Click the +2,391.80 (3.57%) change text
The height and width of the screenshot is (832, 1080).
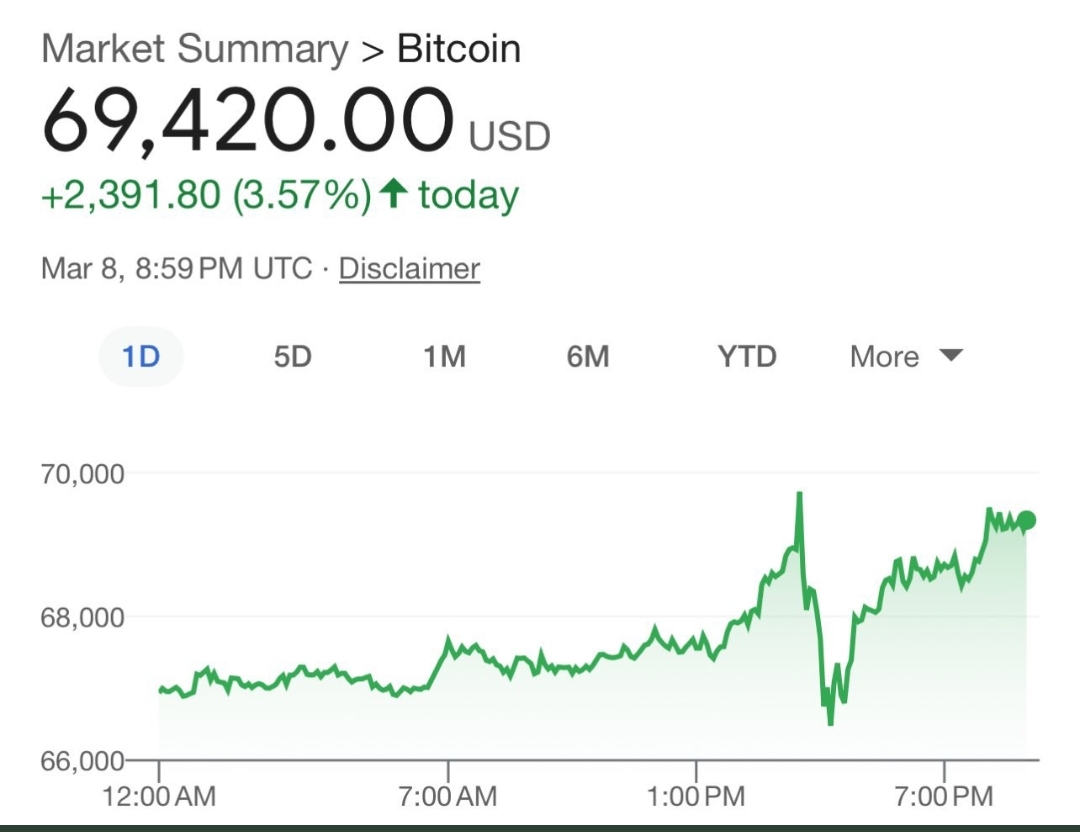point(206,195)
